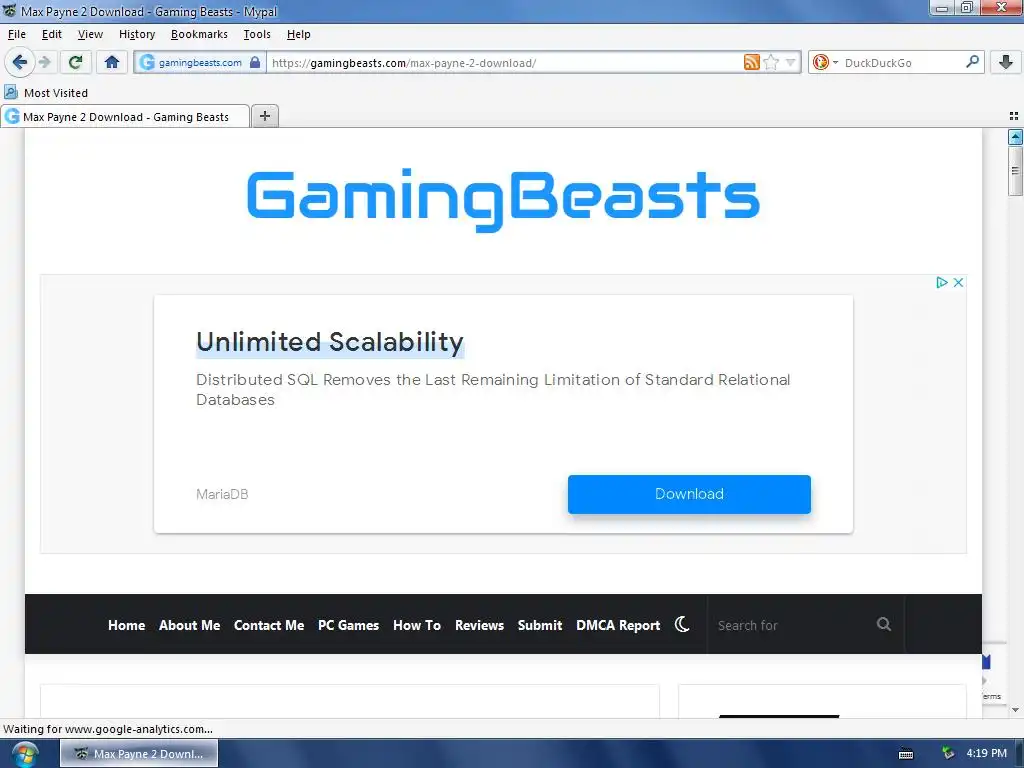This screenshot has height=768, width=1024.
Task: Open the View menu
Action: pyautogui.click(x=90, y=34)
